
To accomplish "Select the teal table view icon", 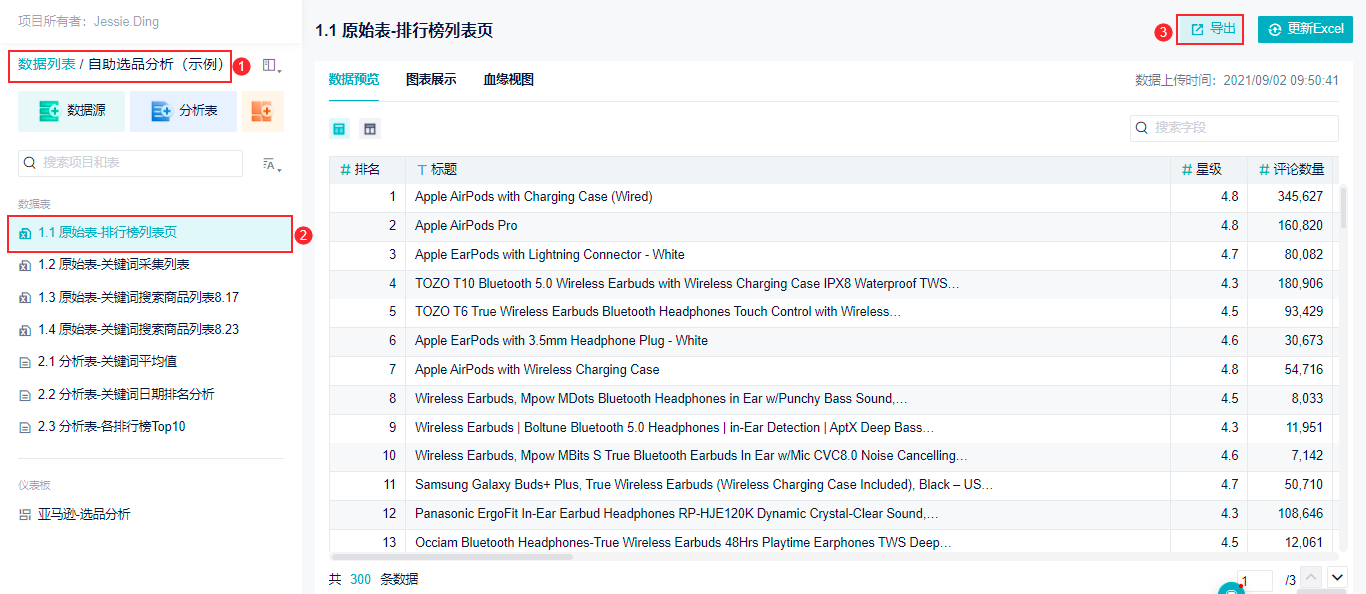I will click(x=340, y=129).
